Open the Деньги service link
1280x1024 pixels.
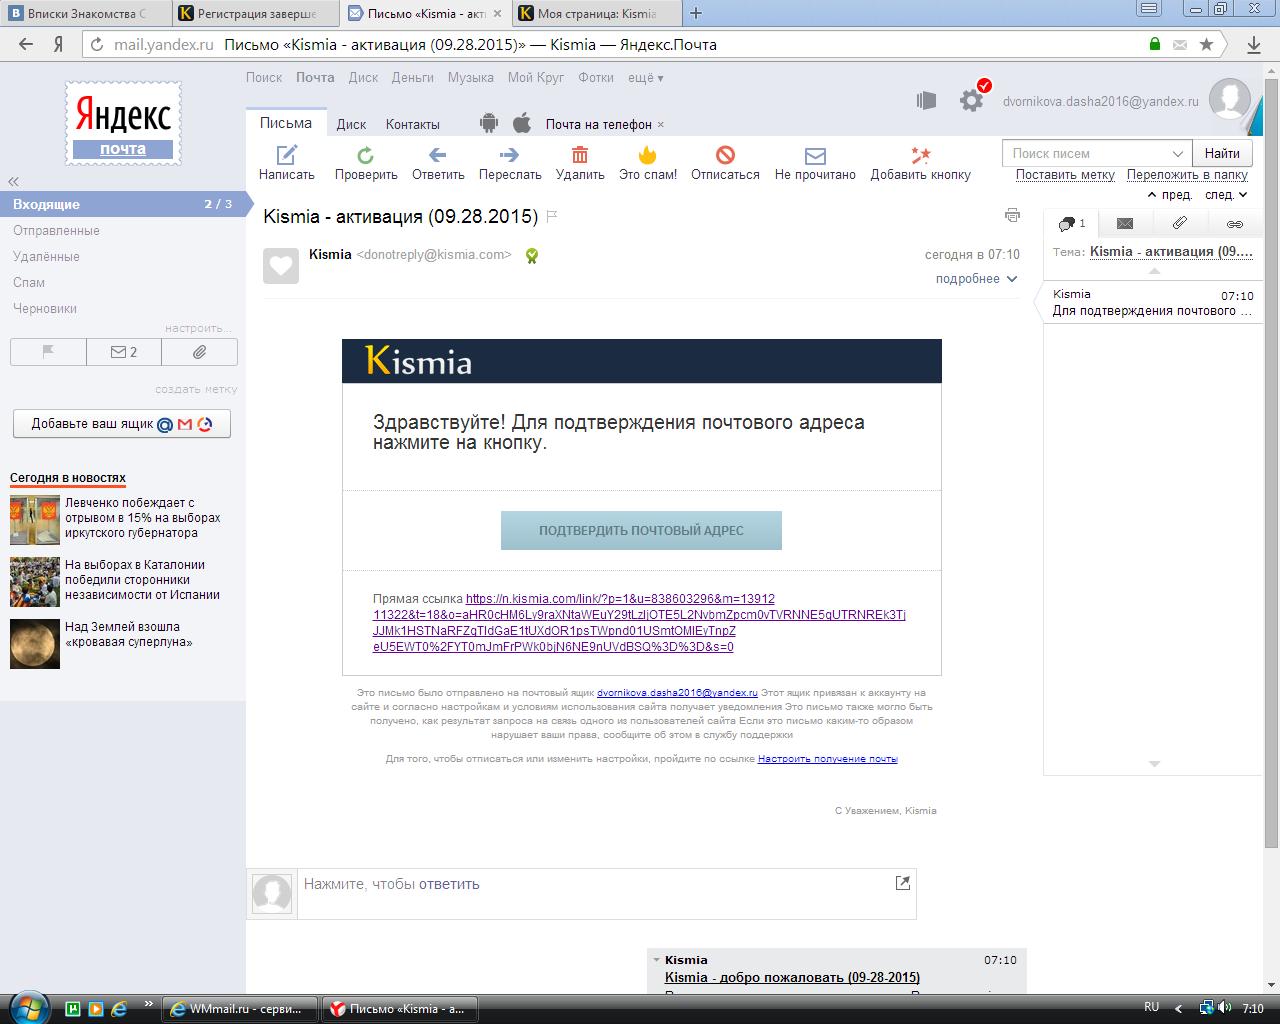click(x=413, y=77)
